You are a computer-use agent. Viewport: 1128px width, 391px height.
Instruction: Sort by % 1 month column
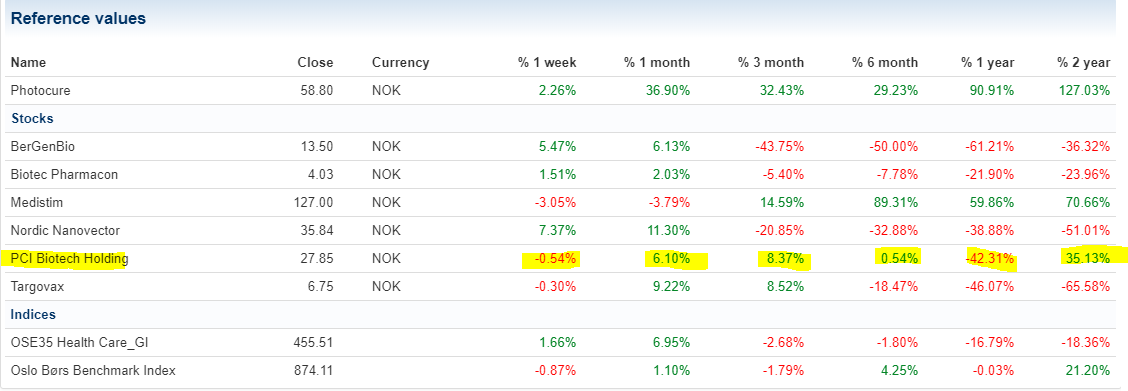[x=657, y=63]
